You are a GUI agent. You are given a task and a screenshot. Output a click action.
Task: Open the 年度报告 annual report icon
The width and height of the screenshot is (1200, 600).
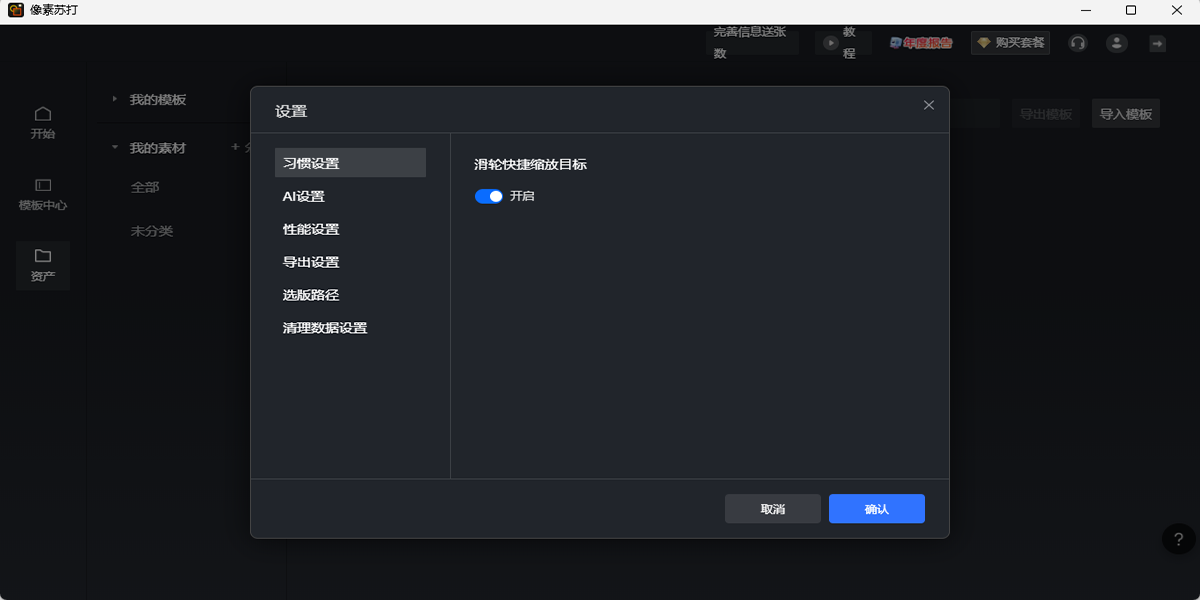point(919,42)
